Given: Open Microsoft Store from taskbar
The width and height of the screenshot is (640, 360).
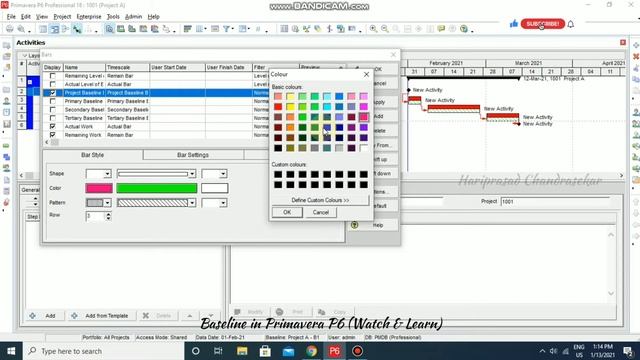Looking at the screenshot, I should pos(265,351).
